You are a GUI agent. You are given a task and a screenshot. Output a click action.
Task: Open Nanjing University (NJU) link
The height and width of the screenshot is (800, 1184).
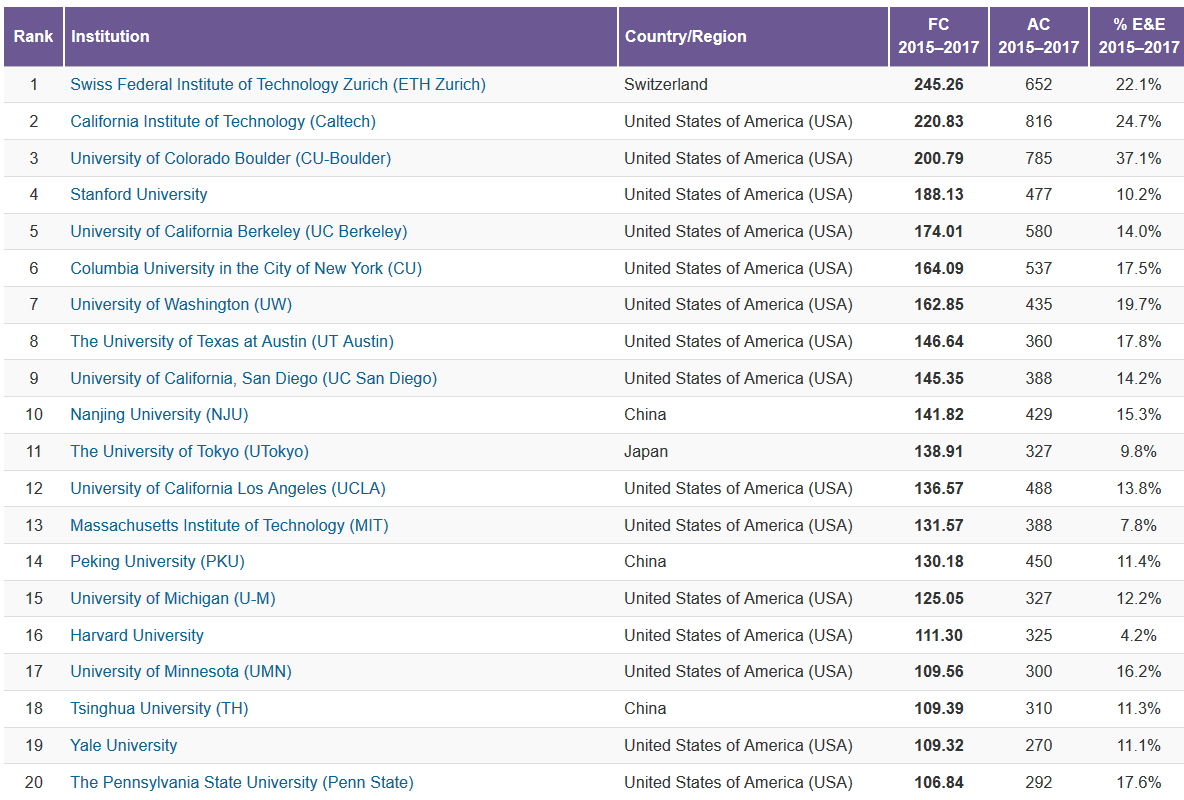159,415
